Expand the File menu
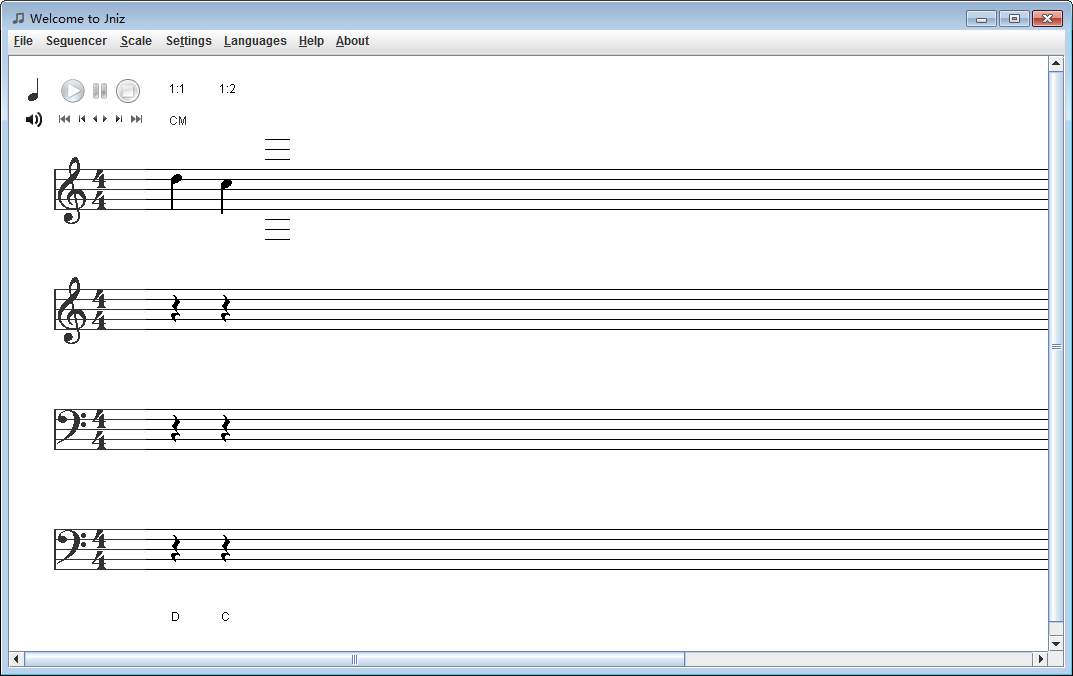1073x676 pixels. pyautogui.click(x=22, y=41)
